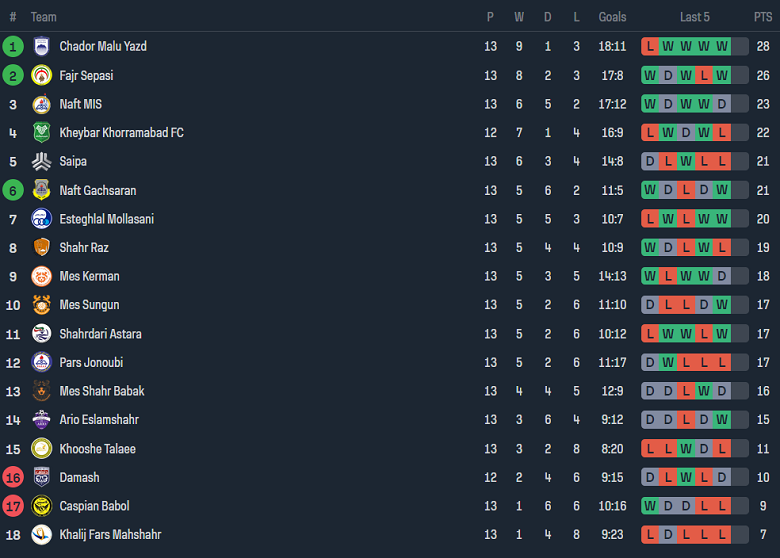The image size is (780, 558).
Task: Select the Pars Jonoubi team name
Action: click(91, 363)
